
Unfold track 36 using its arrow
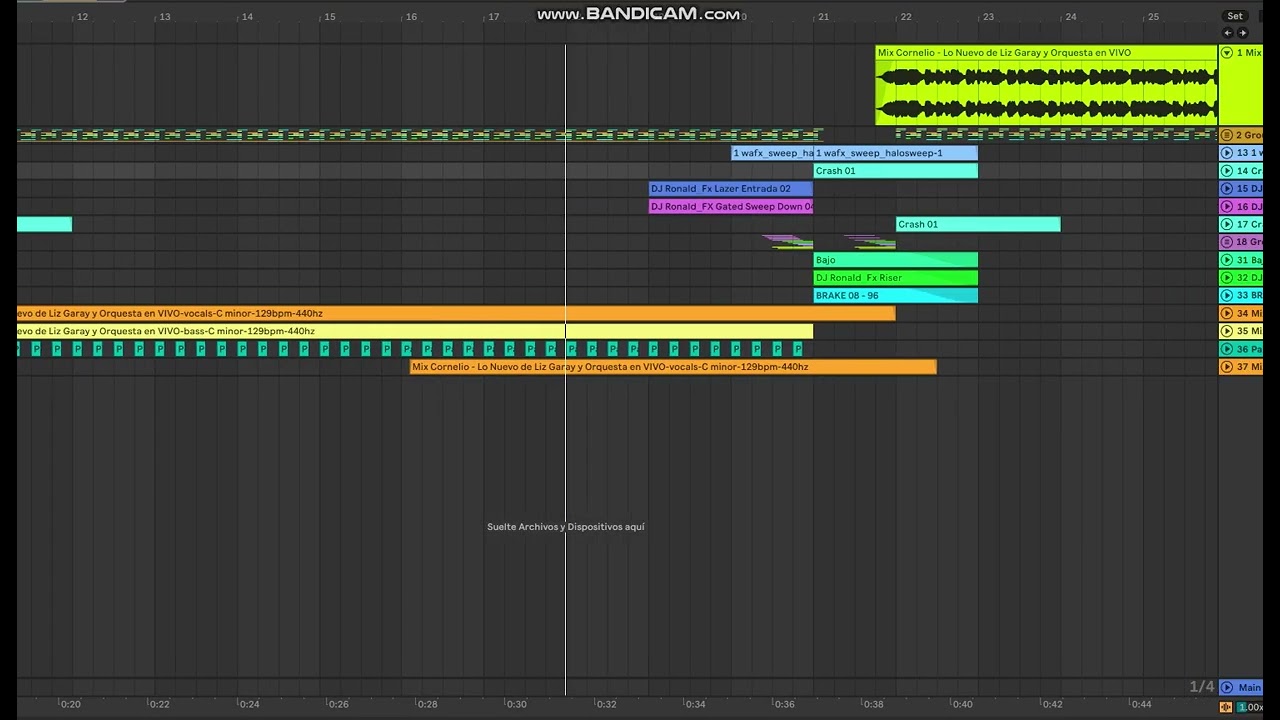pyautogui.click(x=1227, y=349)
